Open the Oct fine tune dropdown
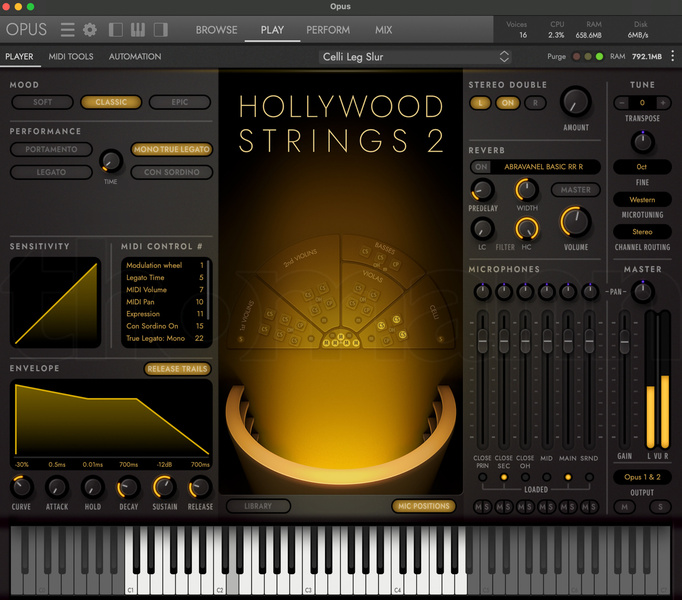The height and width of the screenshot is (600, 682). 642,167
